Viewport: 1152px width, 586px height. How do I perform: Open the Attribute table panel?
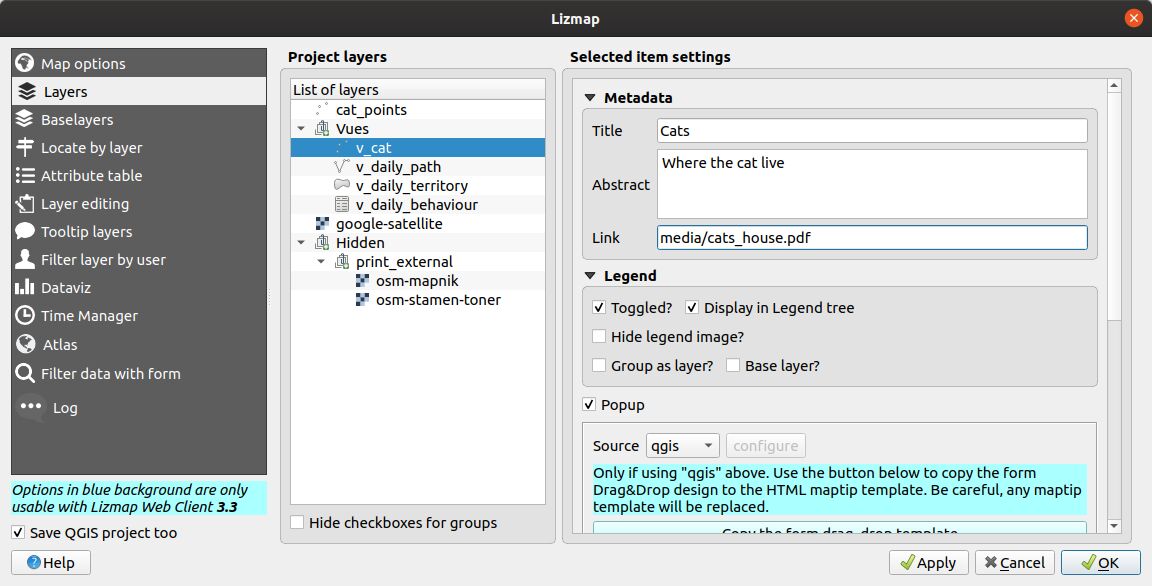(139, 176)
